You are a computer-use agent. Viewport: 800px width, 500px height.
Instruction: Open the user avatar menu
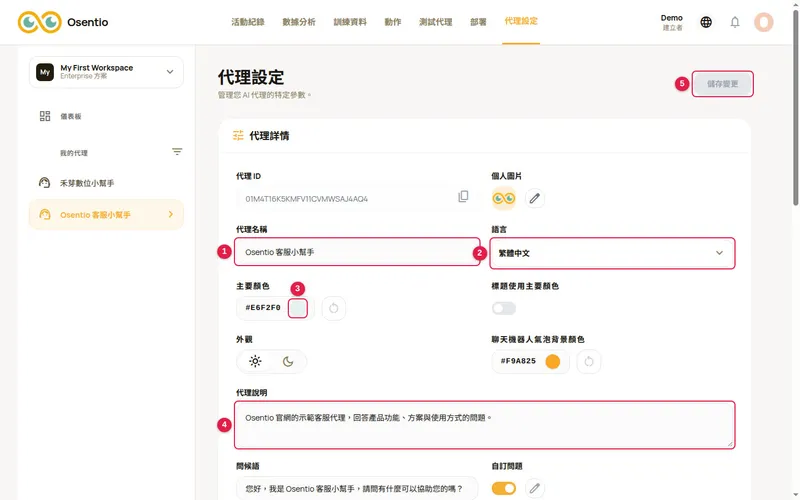tap(764, 22)
